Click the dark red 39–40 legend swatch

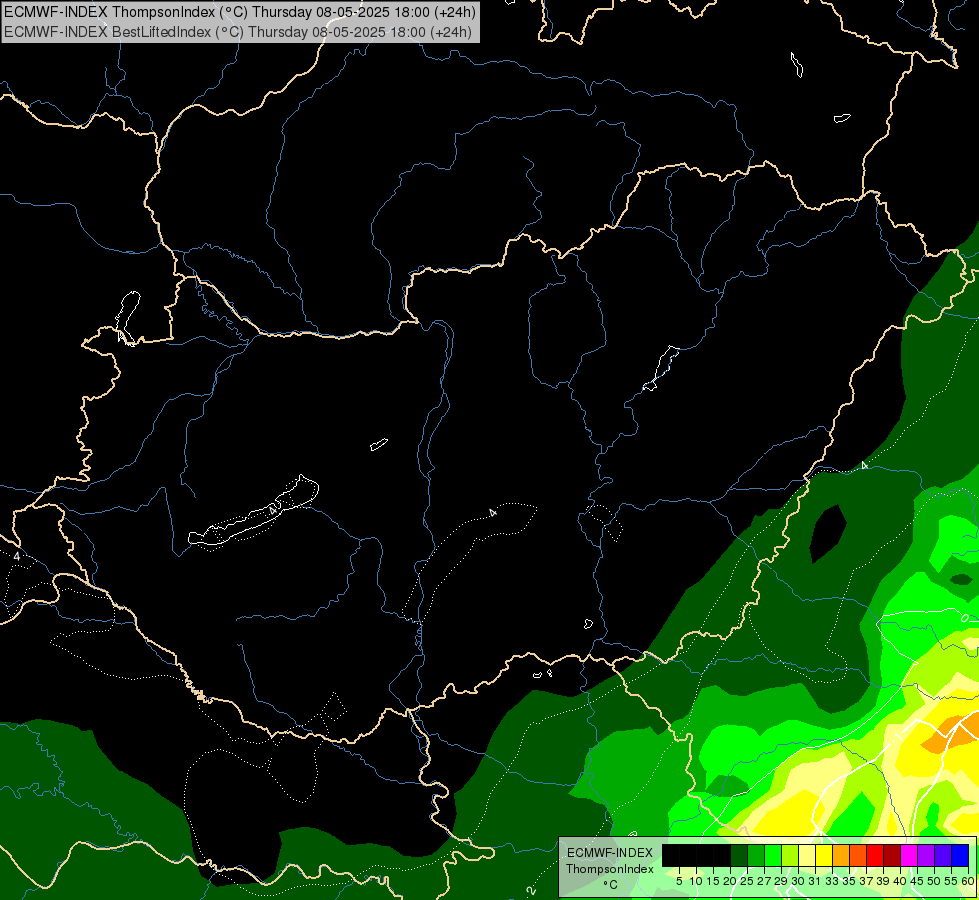[892, 855]
